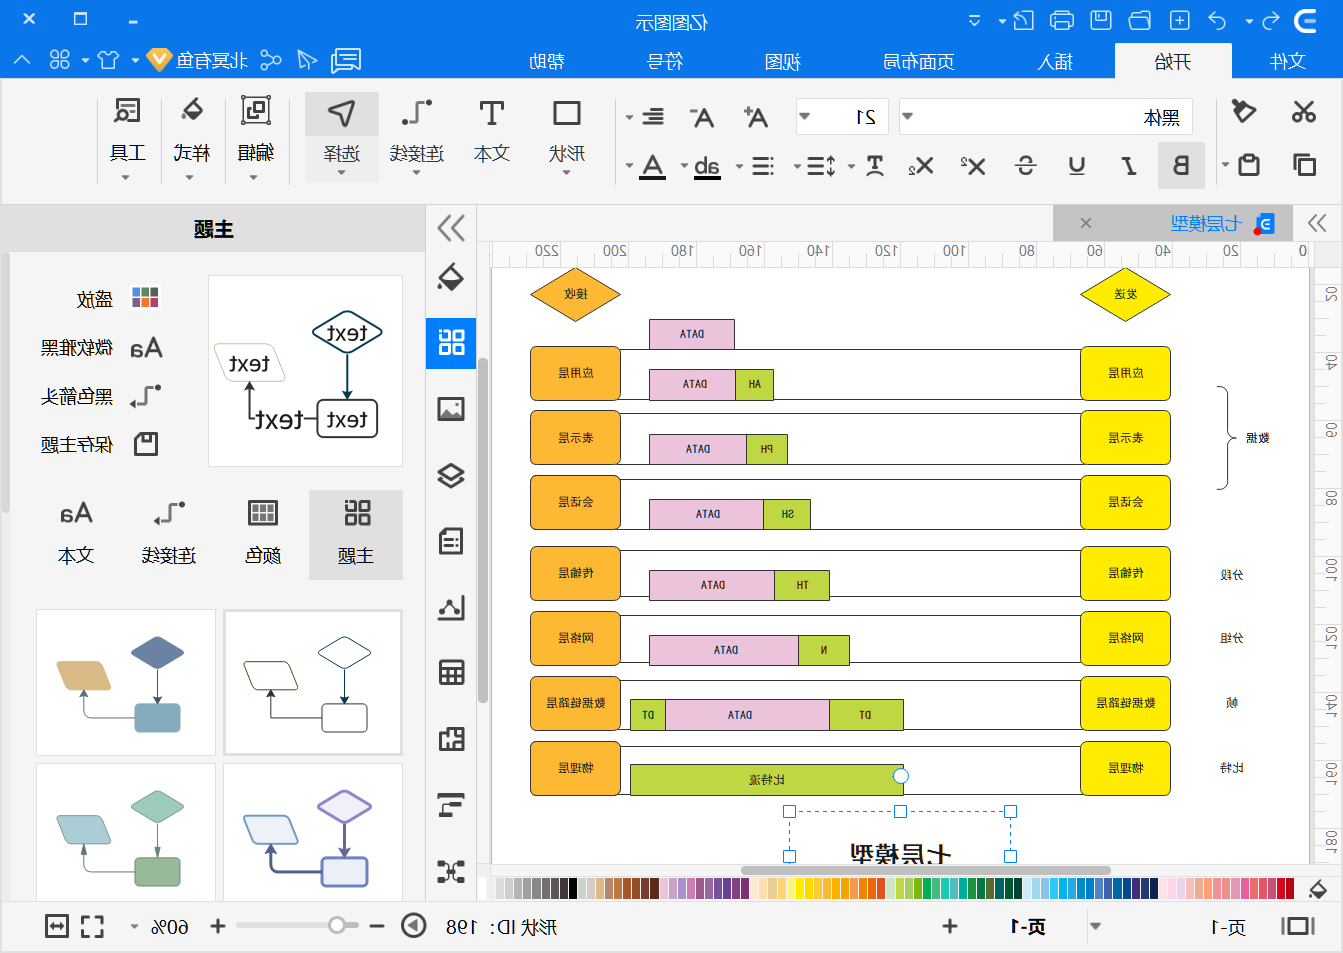Click the fit-to-width icon in the status bar
Screen dimensions: 1343x953
tap(57, 927)
